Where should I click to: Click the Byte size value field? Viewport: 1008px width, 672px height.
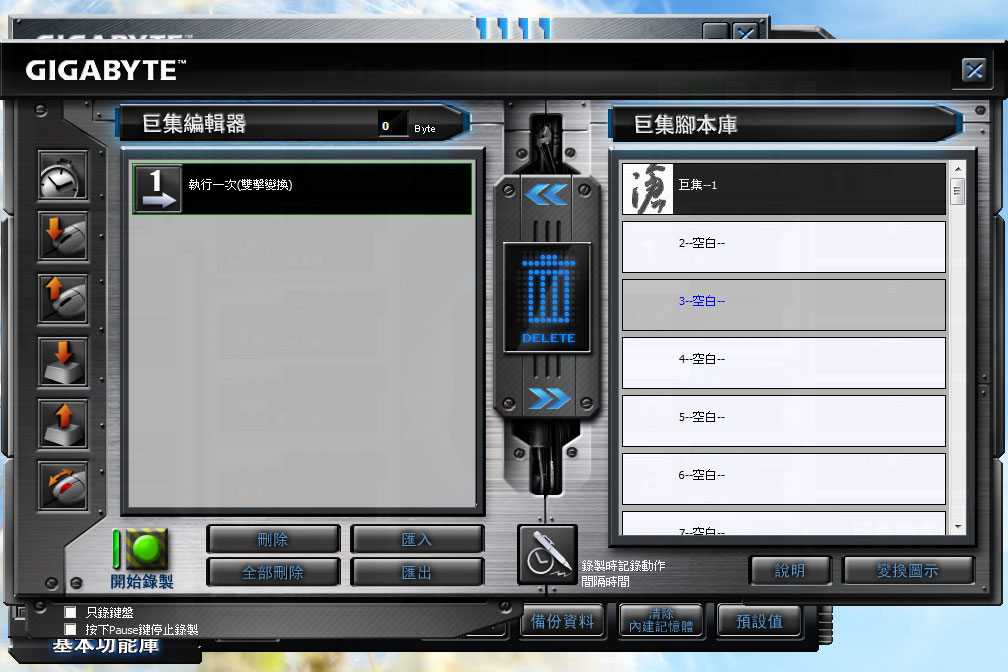click(393, 126)
